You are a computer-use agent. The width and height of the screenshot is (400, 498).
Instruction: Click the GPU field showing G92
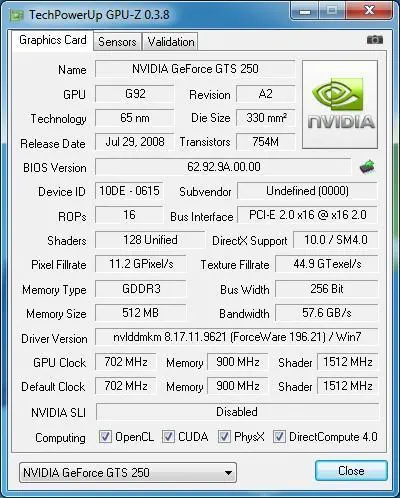[135, 94]
